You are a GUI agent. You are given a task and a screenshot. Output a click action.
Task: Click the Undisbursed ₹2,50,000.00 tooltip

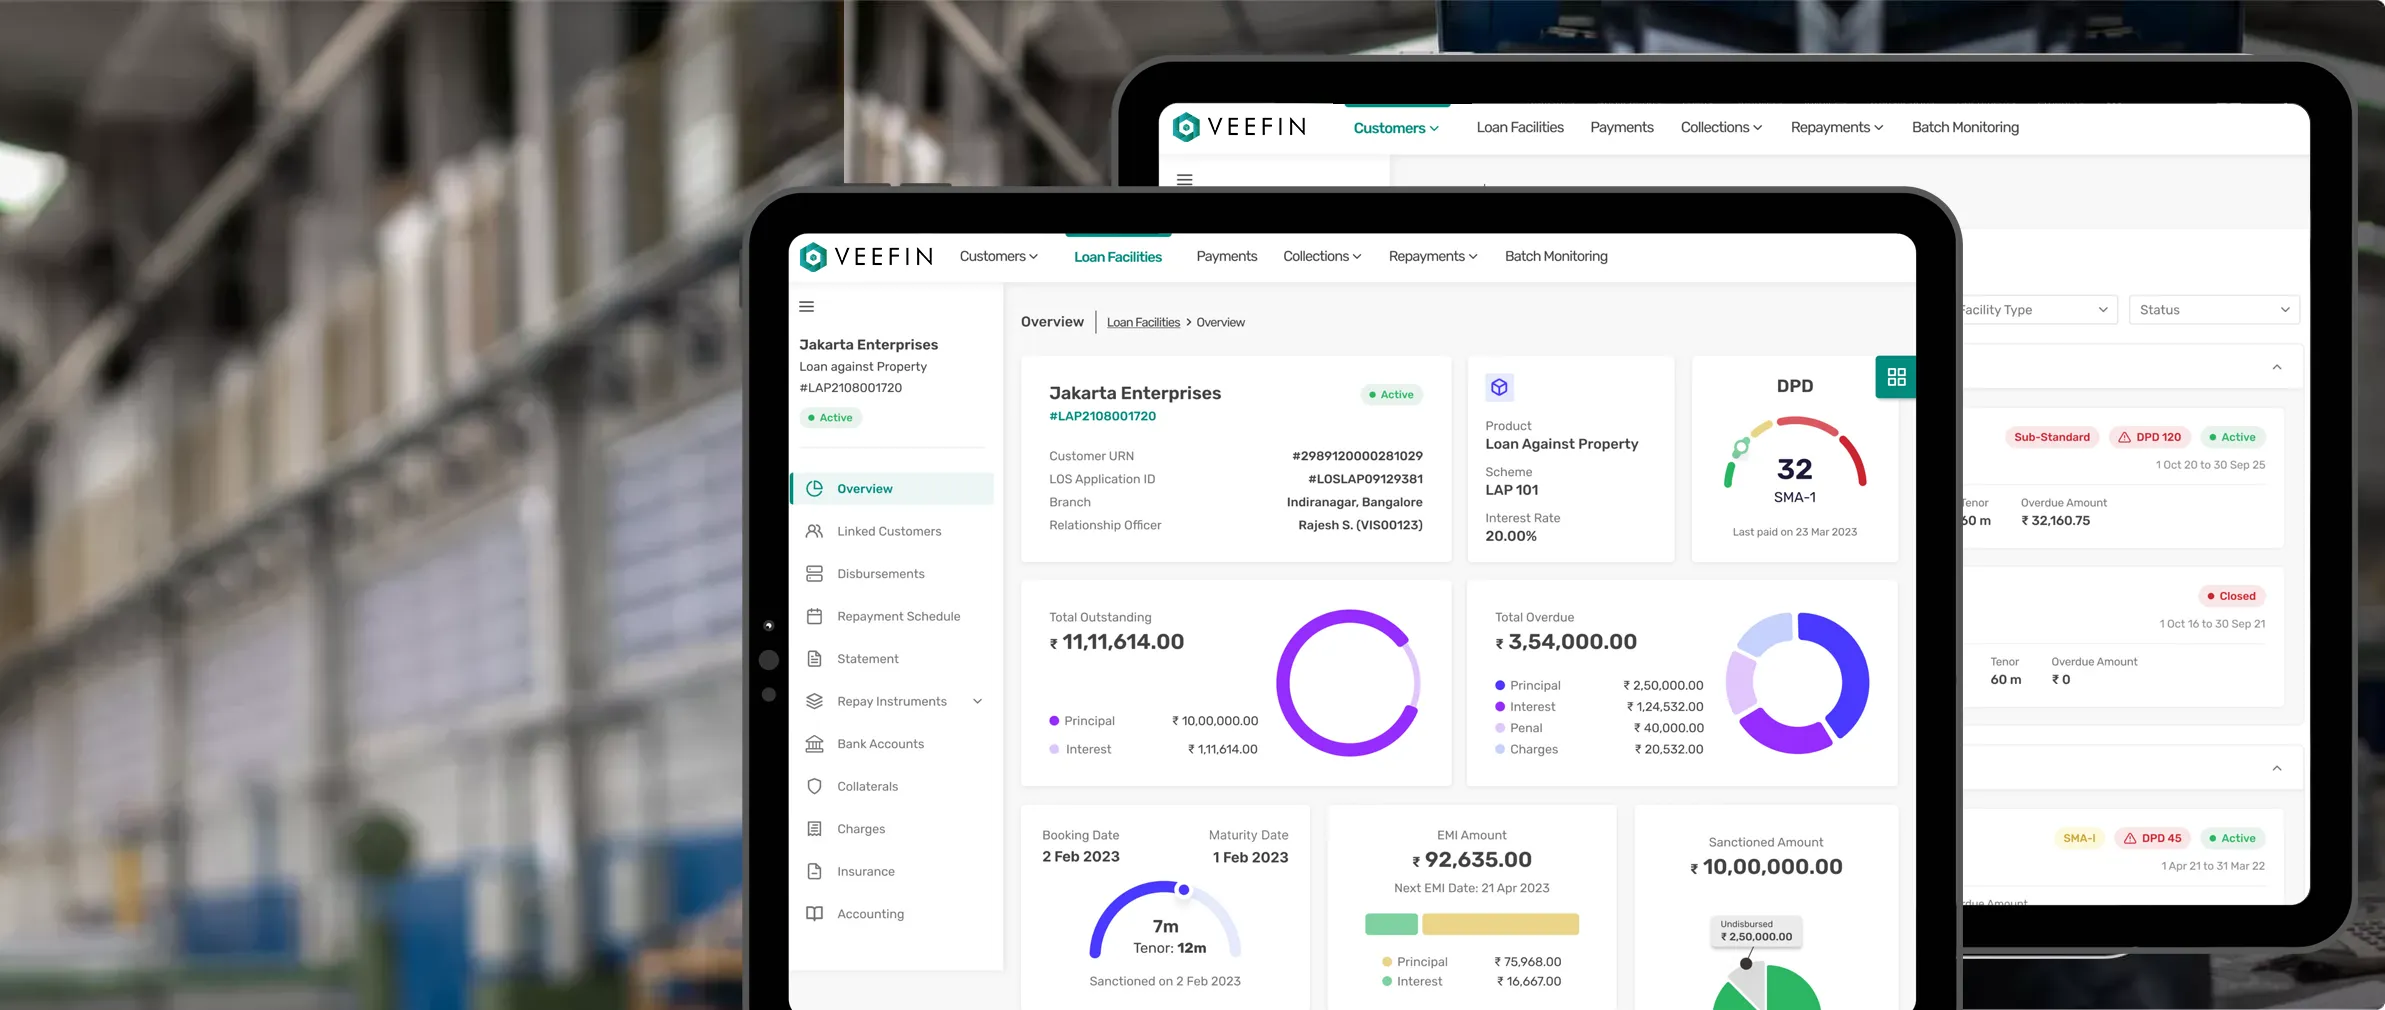1756,932
